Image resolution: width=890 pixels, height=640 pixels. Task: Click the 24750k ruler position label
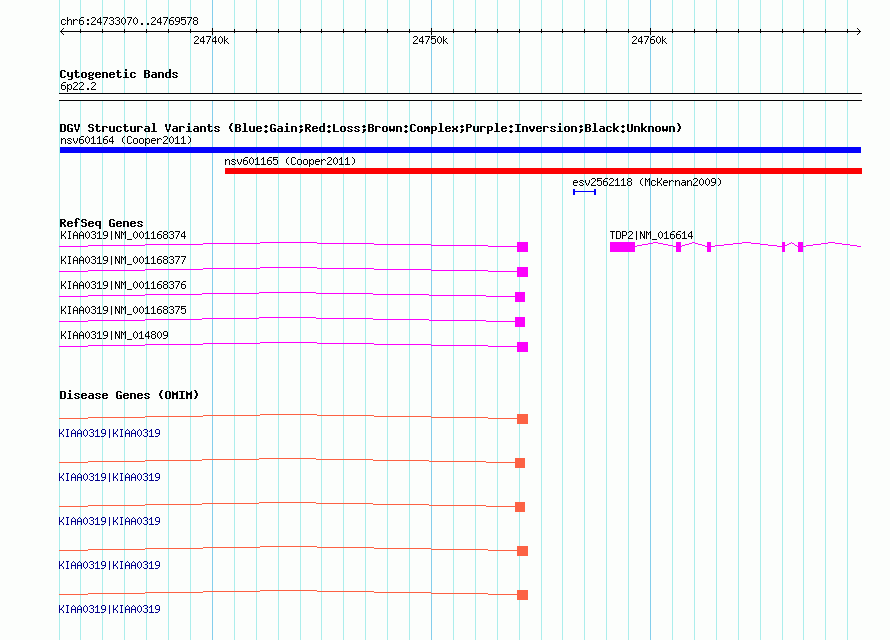click(x=430, y=40)
